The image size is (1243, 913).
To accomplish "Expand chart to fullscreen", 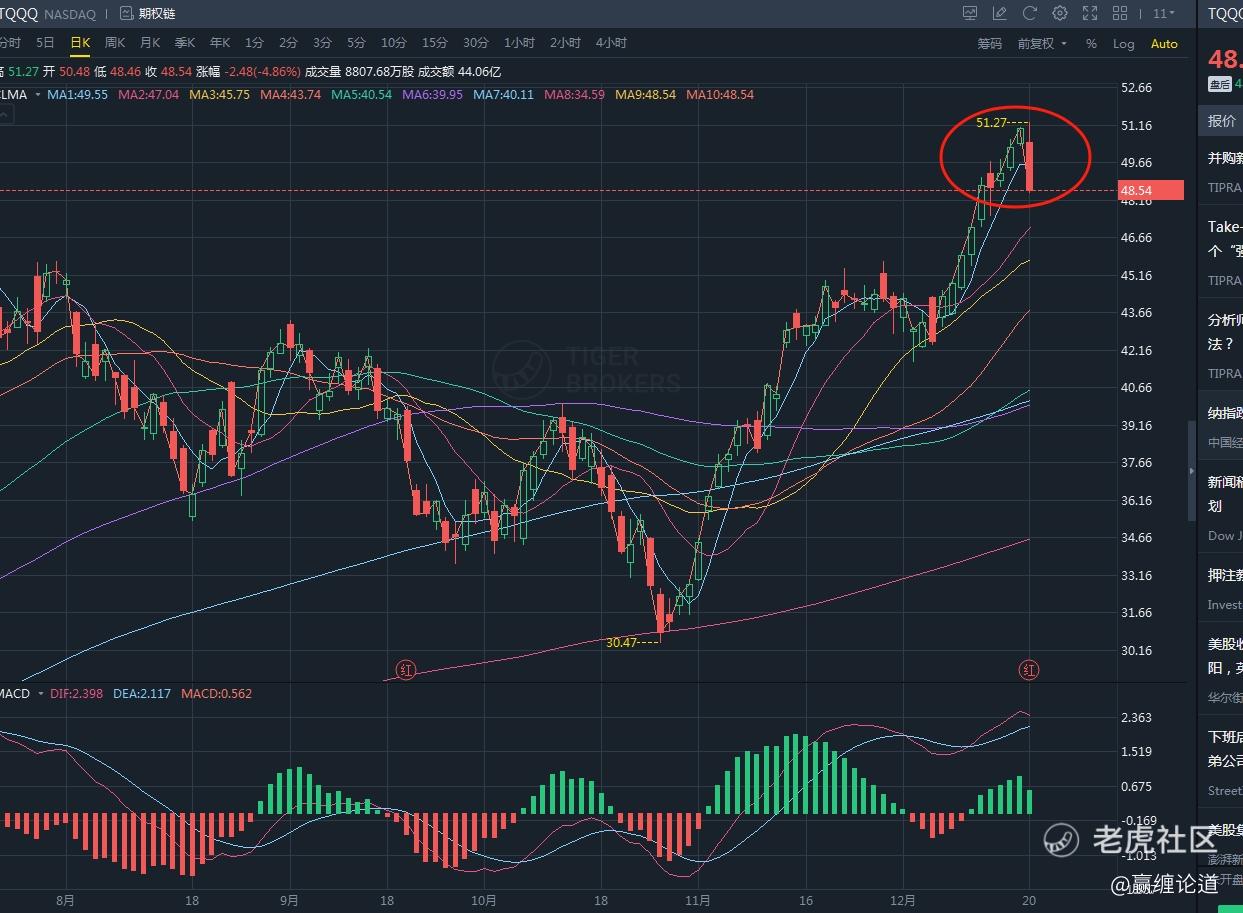I will tap(1090, 14).
